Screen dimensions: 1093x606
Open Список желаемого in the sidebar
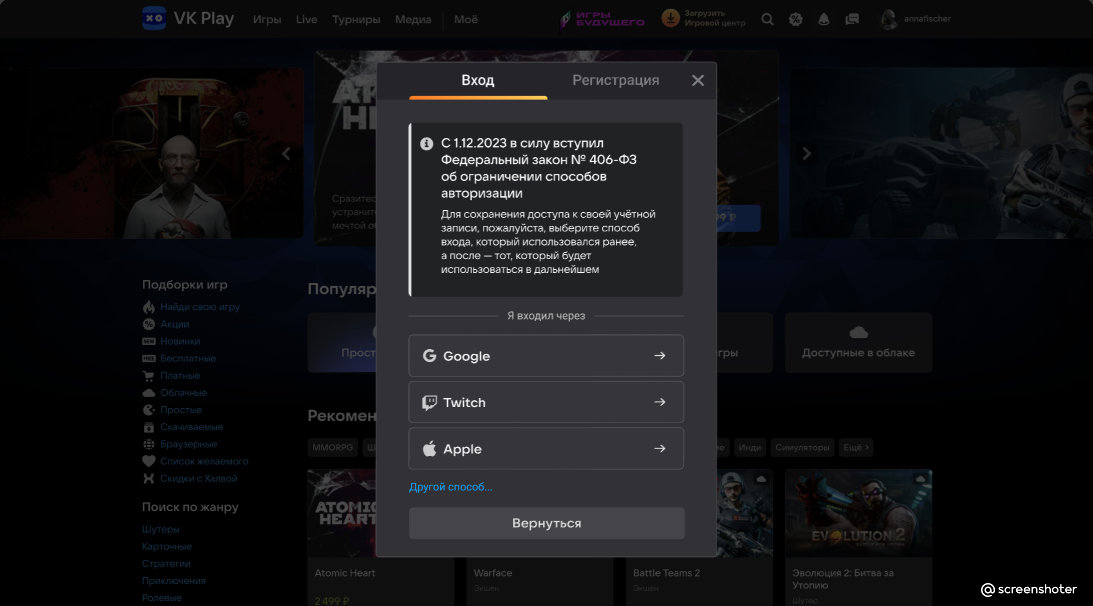pyautogui.click(x=204, y=461)
